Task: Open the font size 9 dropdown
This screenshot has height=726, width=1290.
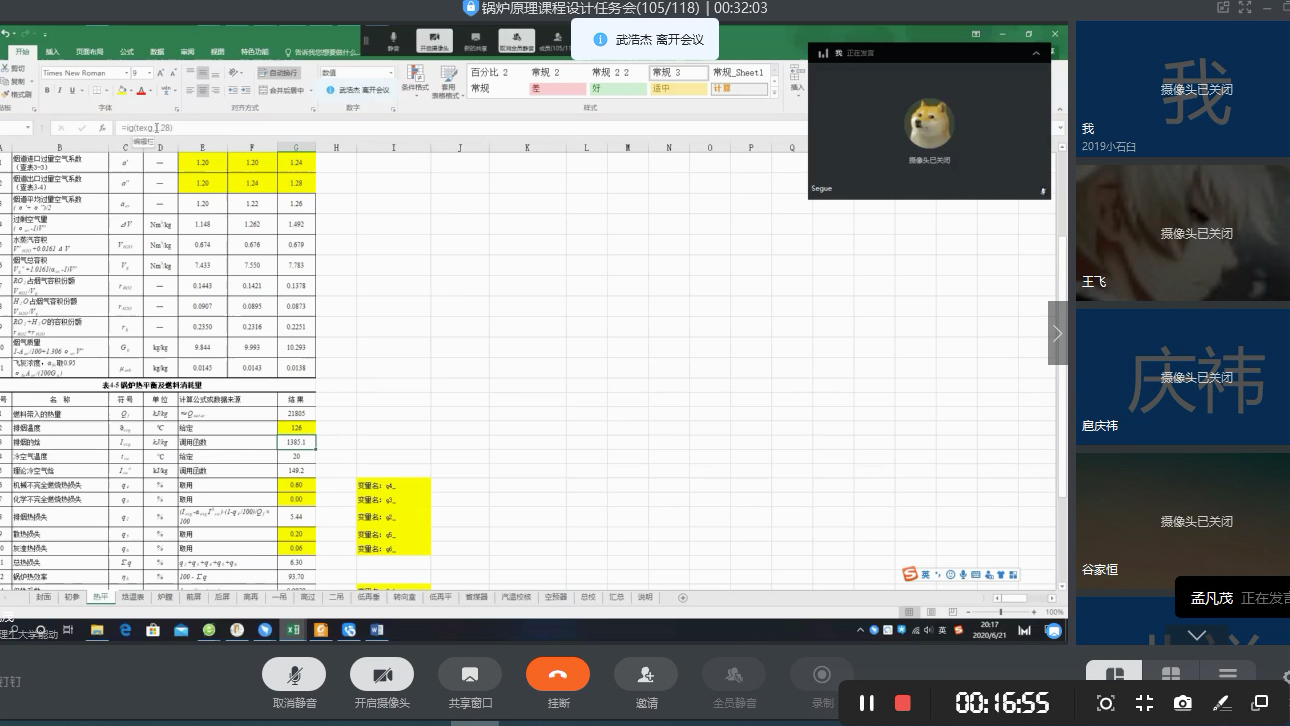Action: [150, 73]
